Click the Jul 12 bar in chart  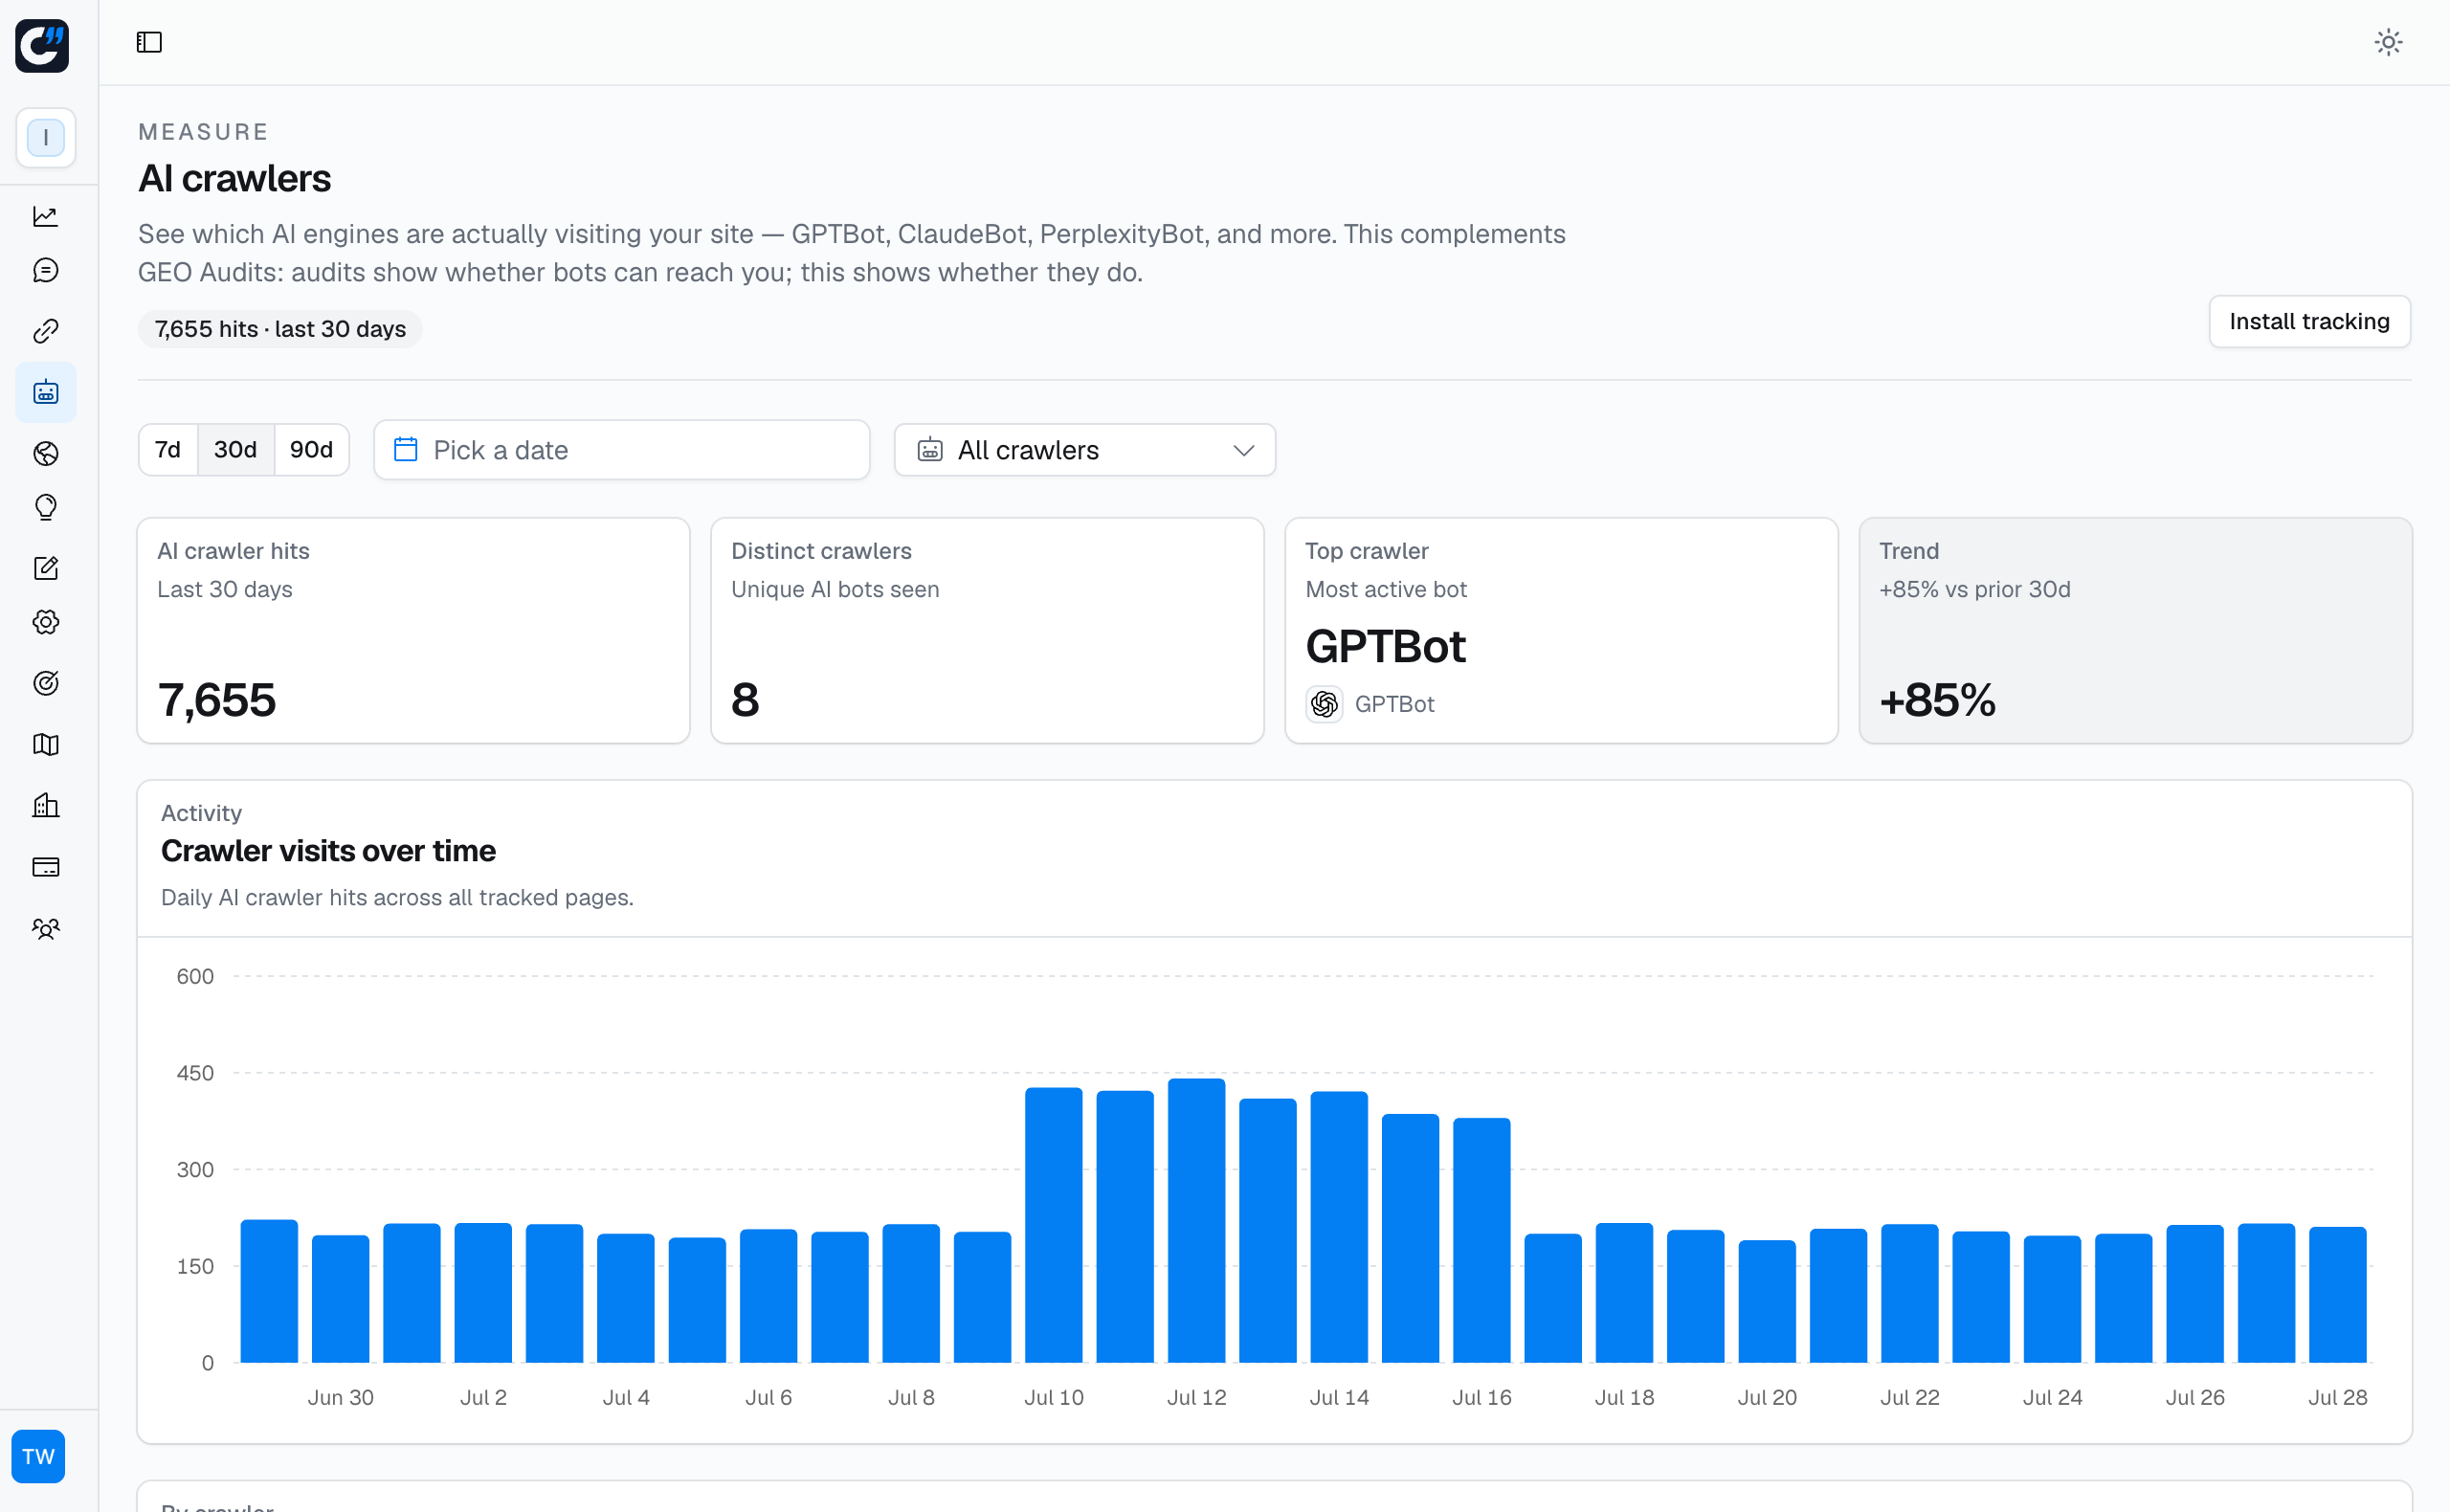[x=1196, y=1220]
